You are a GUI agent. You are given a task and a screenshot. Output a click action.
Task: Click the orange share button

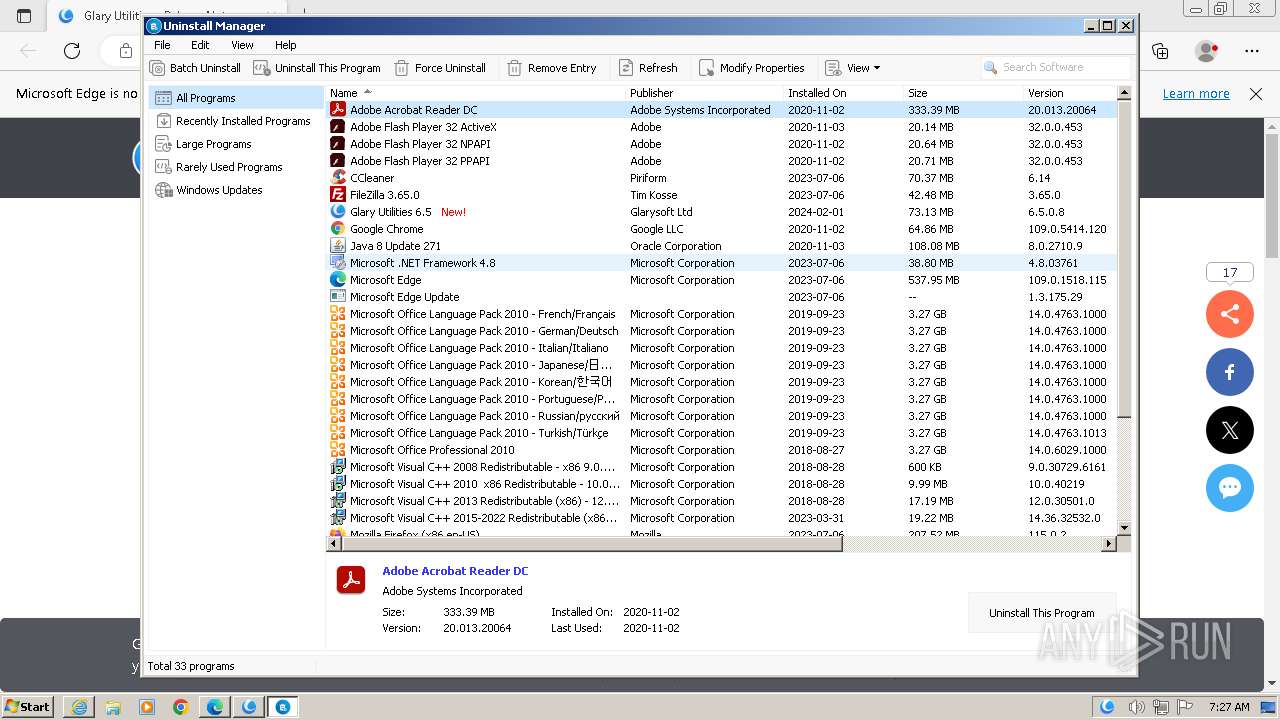point(1230,314)
